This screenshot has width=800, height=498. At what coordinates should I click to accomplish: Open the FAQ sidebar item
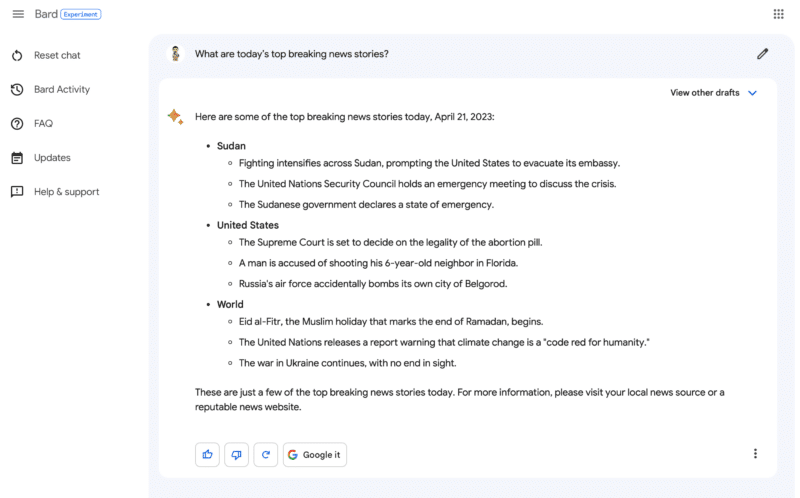(43, 123)
